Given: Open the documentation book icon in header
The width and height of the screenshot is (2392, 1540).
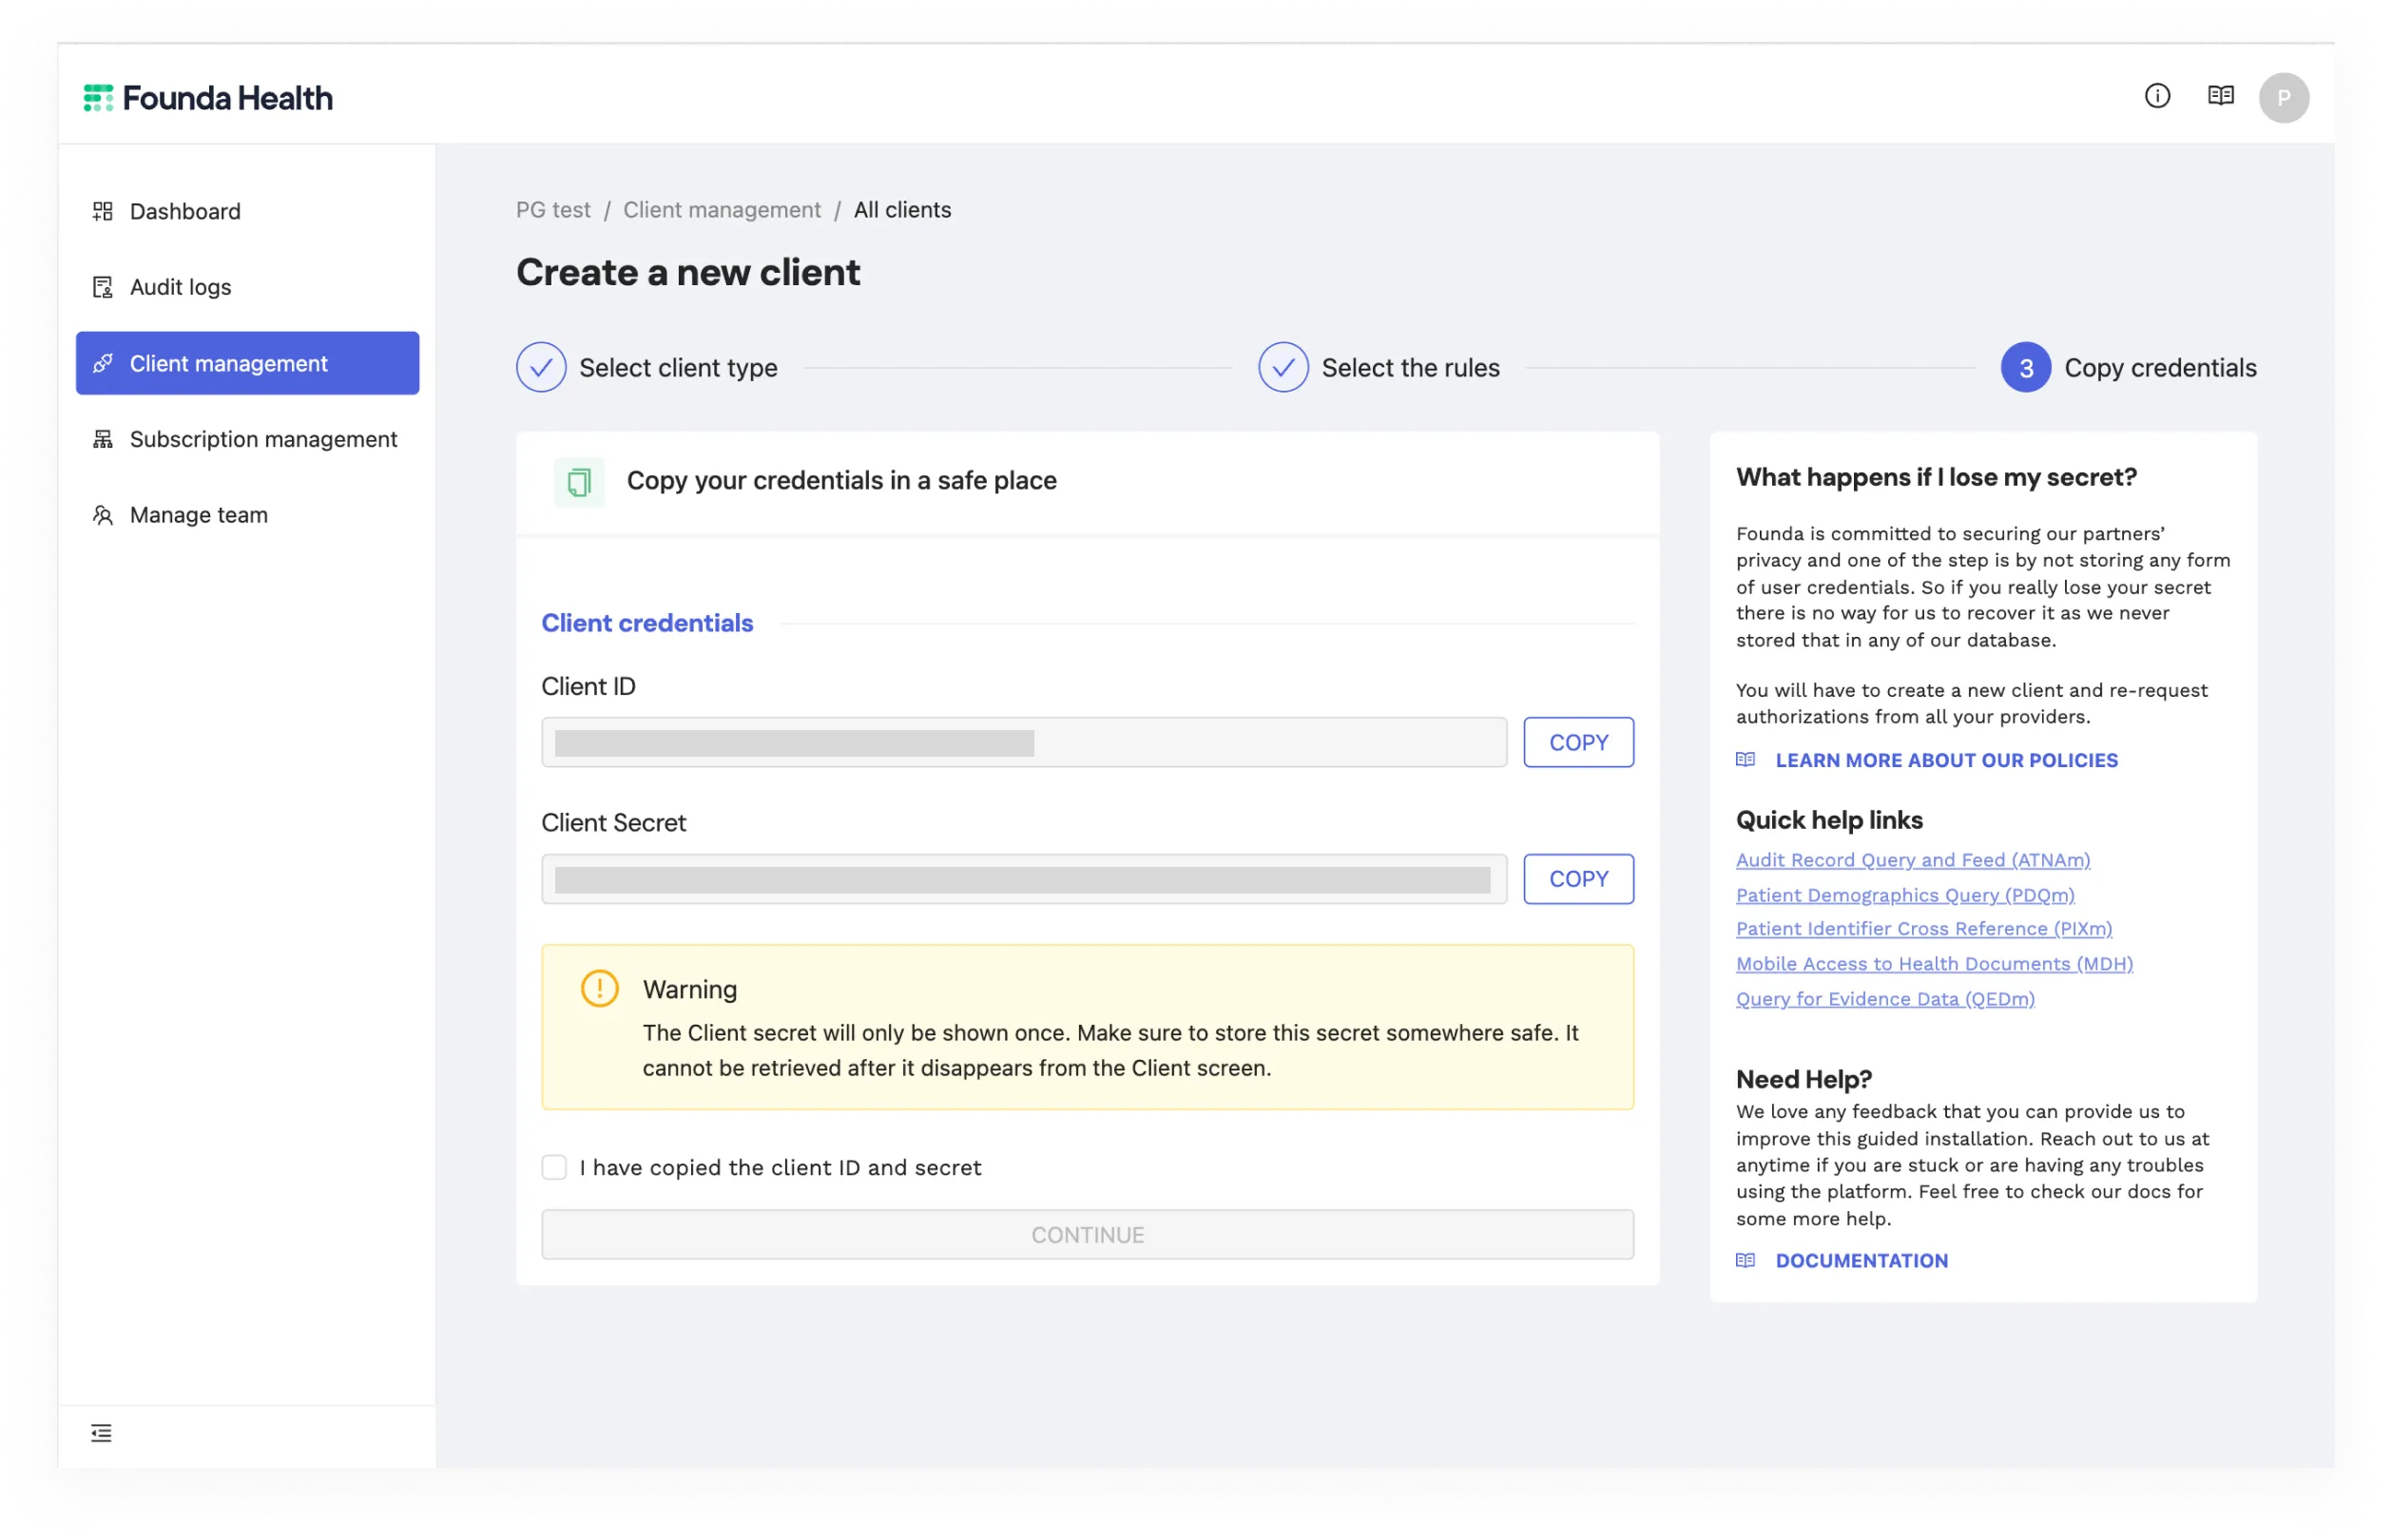Looking at the screenshot, I should coord(2220,96).
